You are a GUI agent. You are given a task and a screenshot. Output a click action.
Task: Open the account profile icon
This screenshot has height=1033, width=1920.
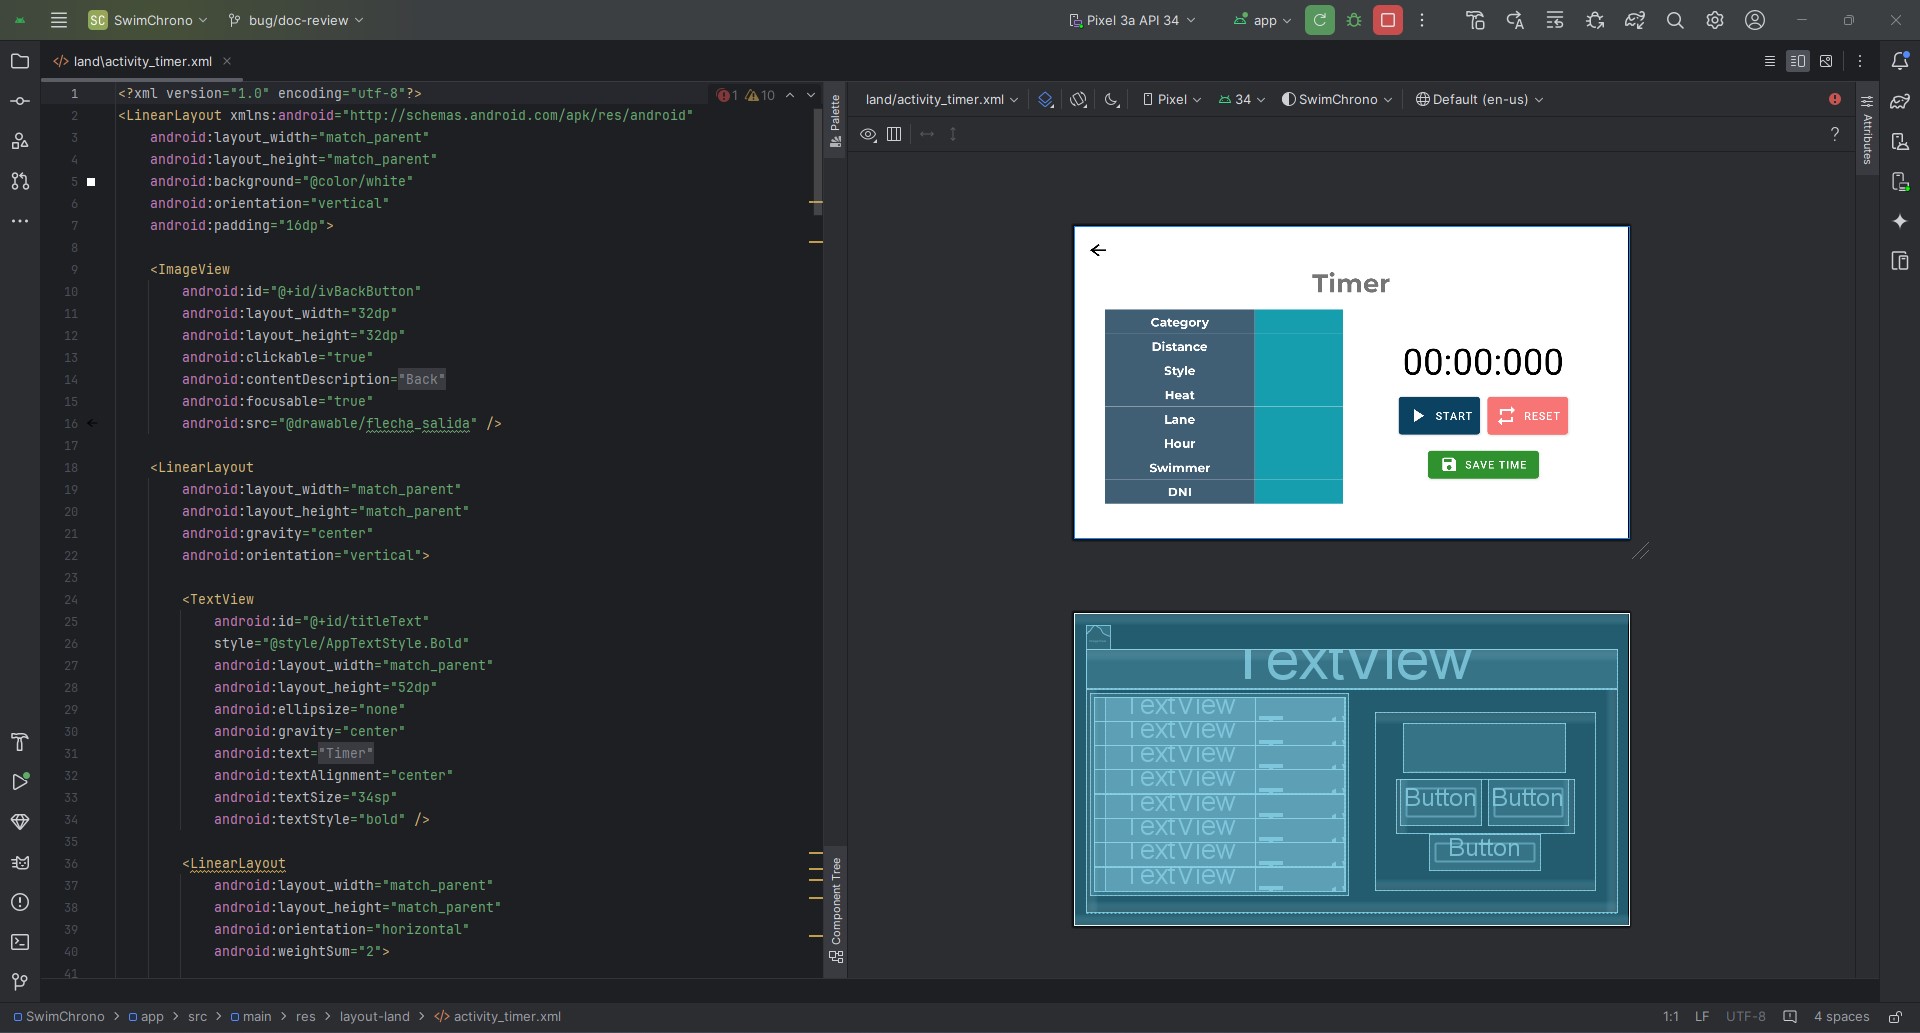coord(1755,20)
